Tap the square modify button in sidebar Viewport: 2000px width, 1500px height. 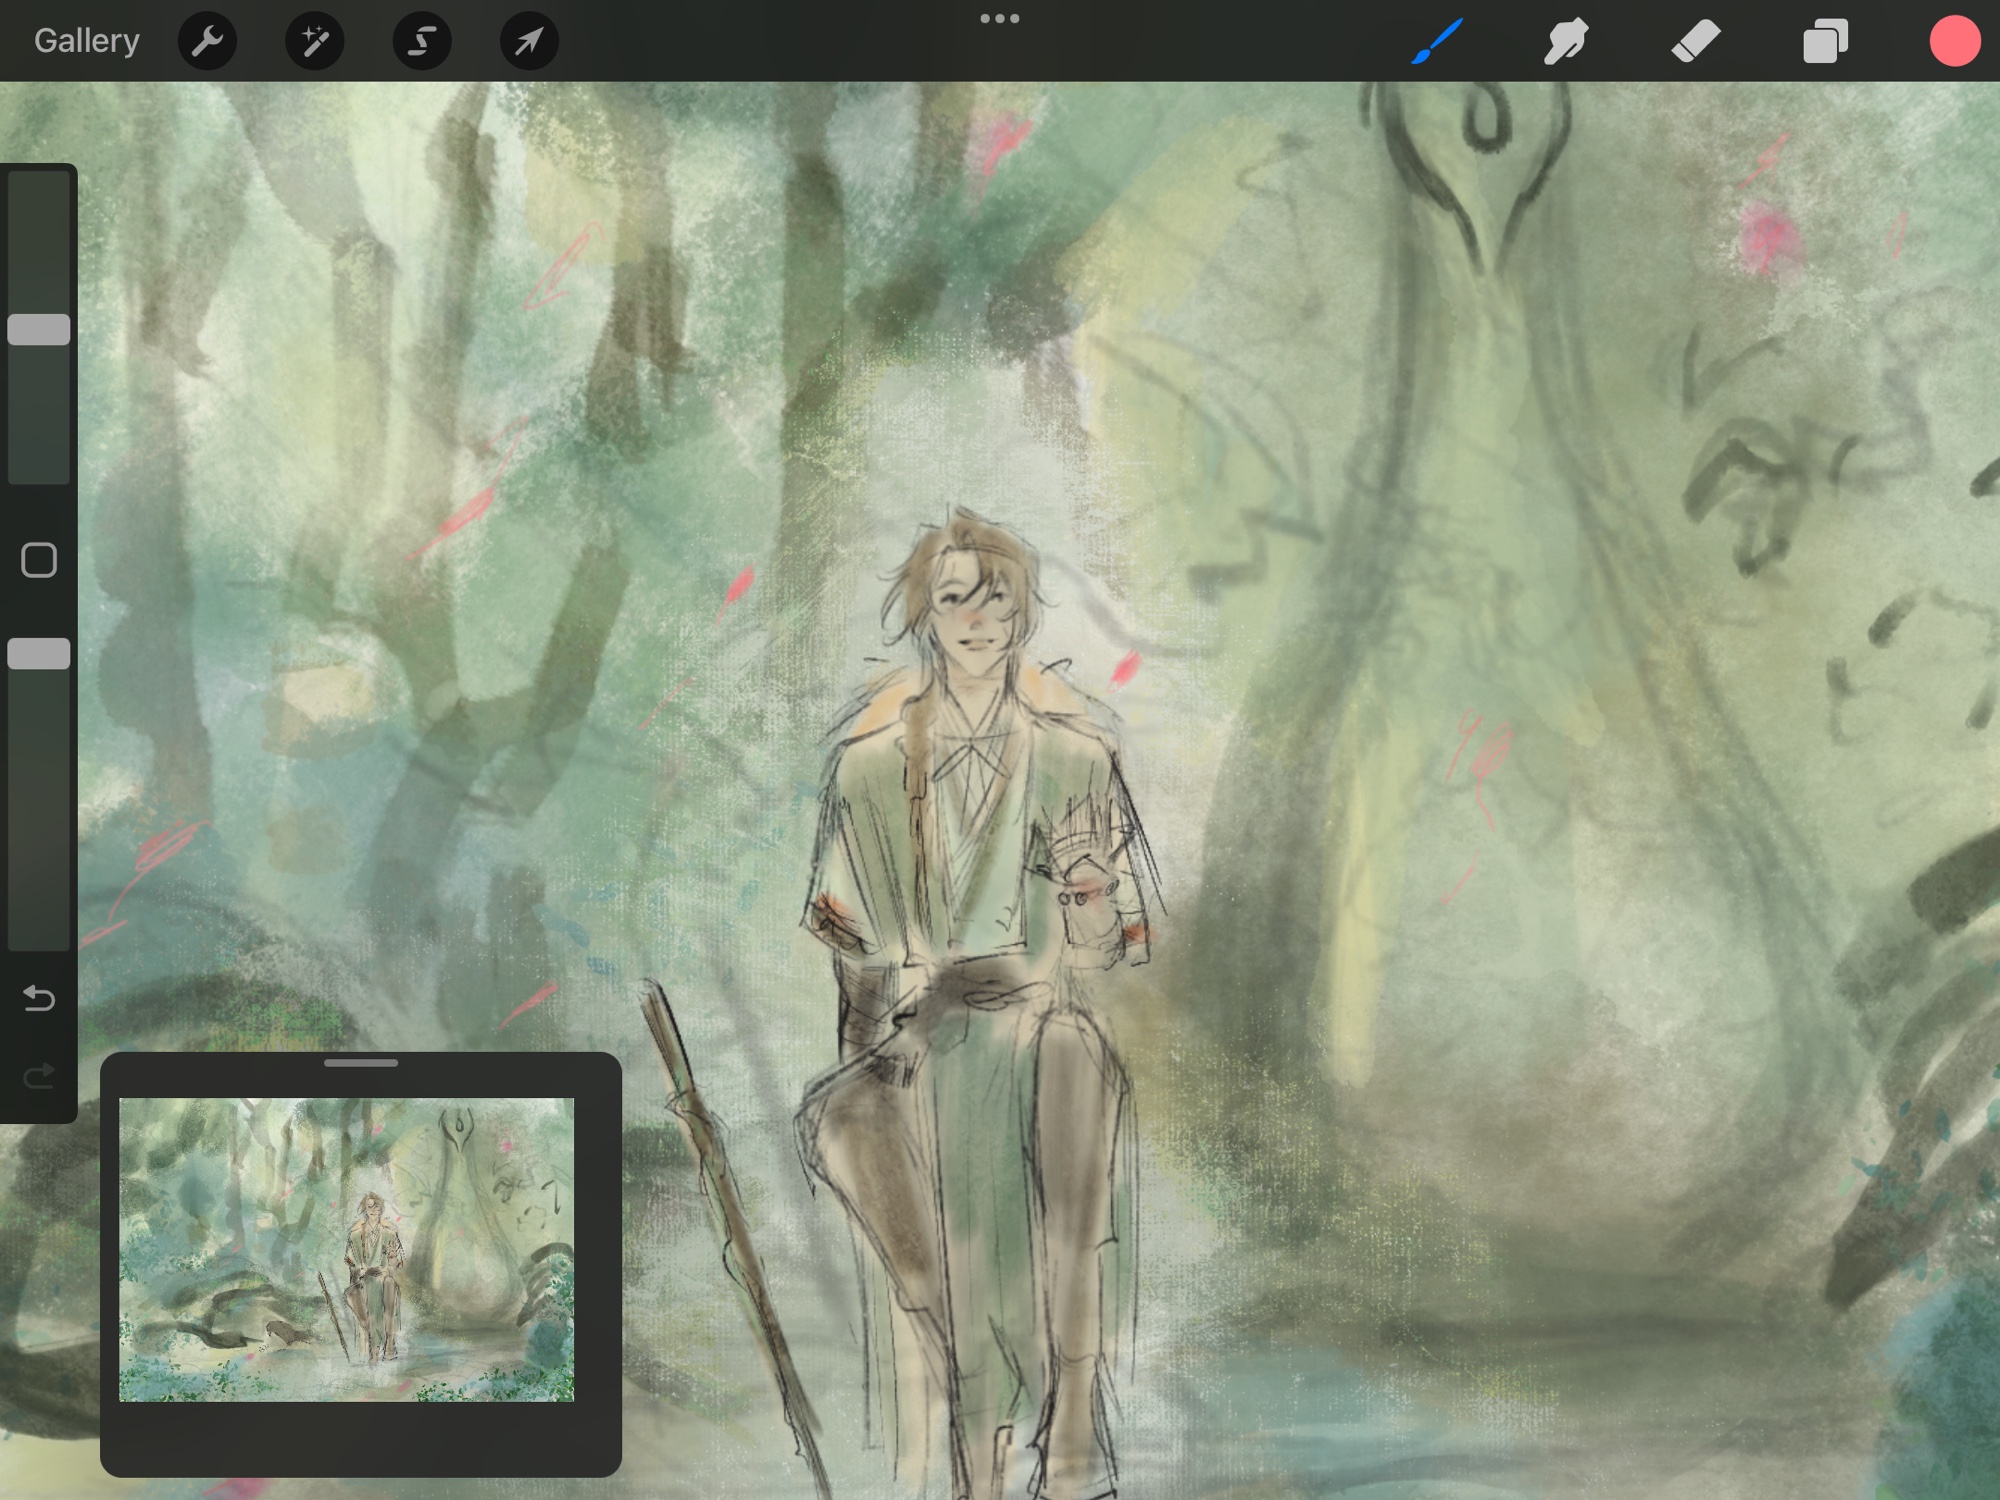point(39,560)
